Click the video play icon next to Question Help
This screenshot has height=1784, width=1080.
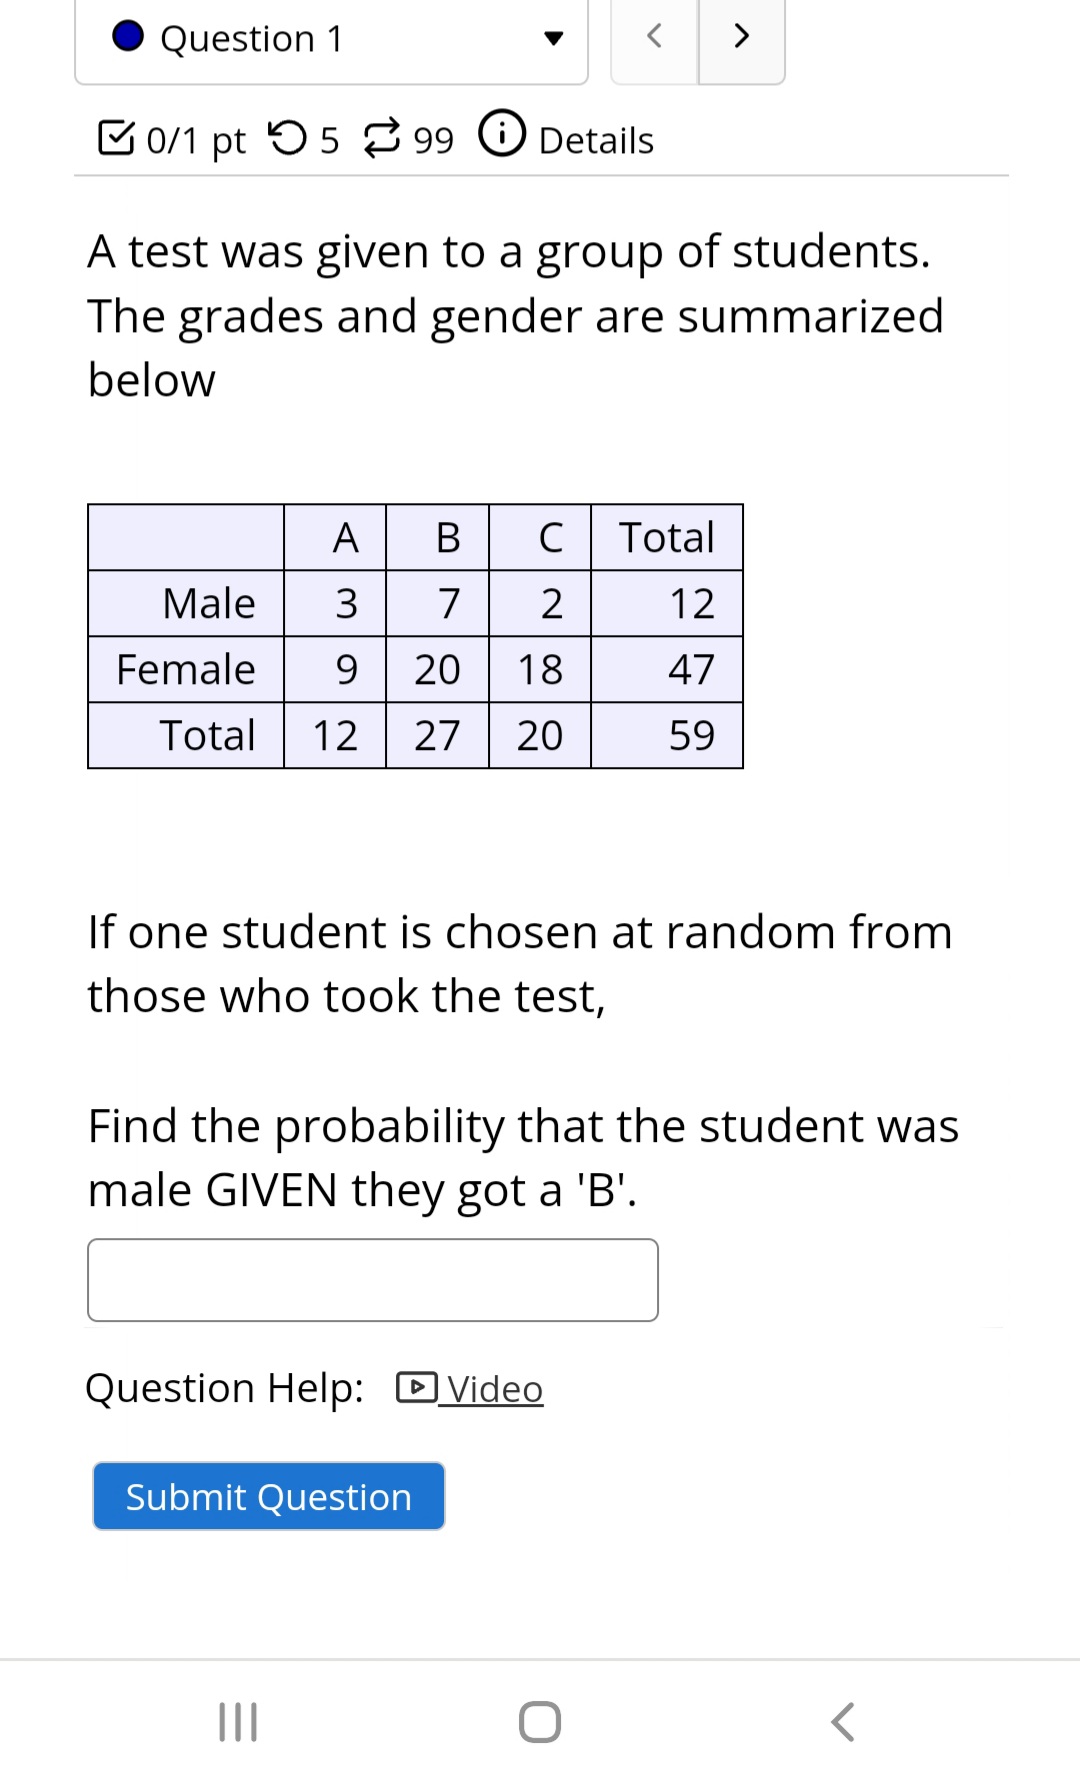point(417,1388)
